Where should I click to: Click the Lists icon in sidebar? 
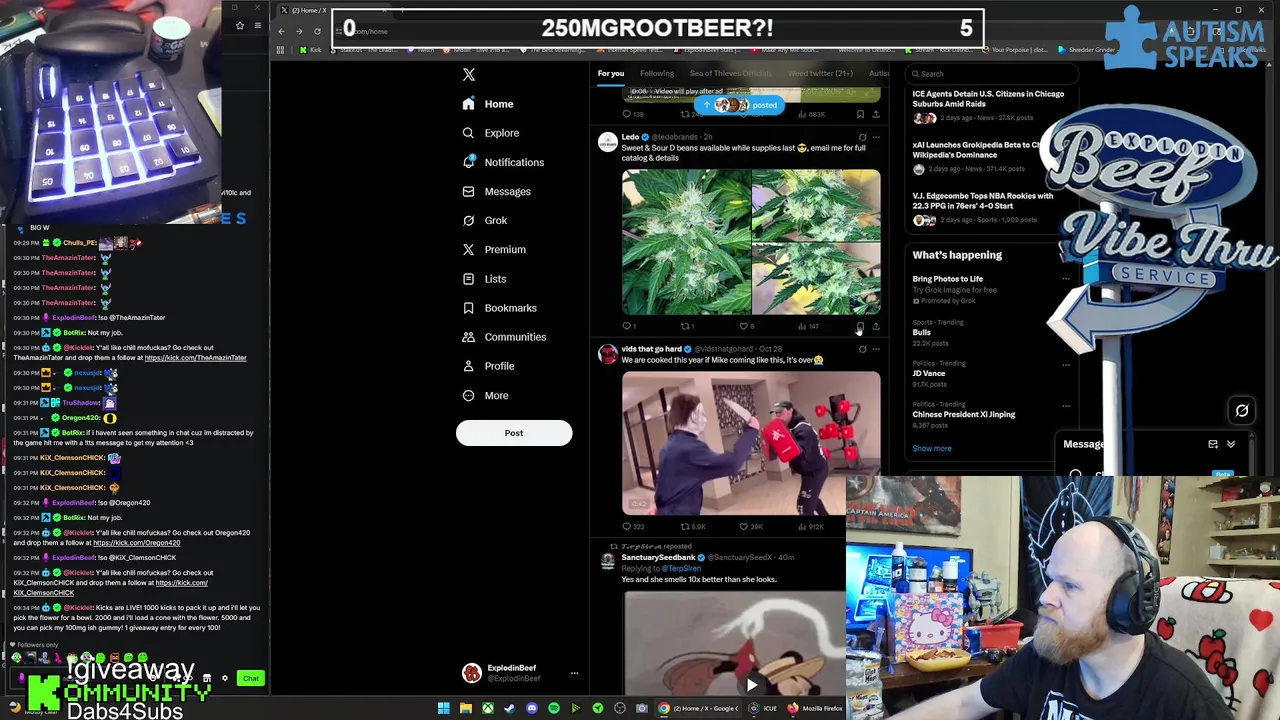(468, 279)
